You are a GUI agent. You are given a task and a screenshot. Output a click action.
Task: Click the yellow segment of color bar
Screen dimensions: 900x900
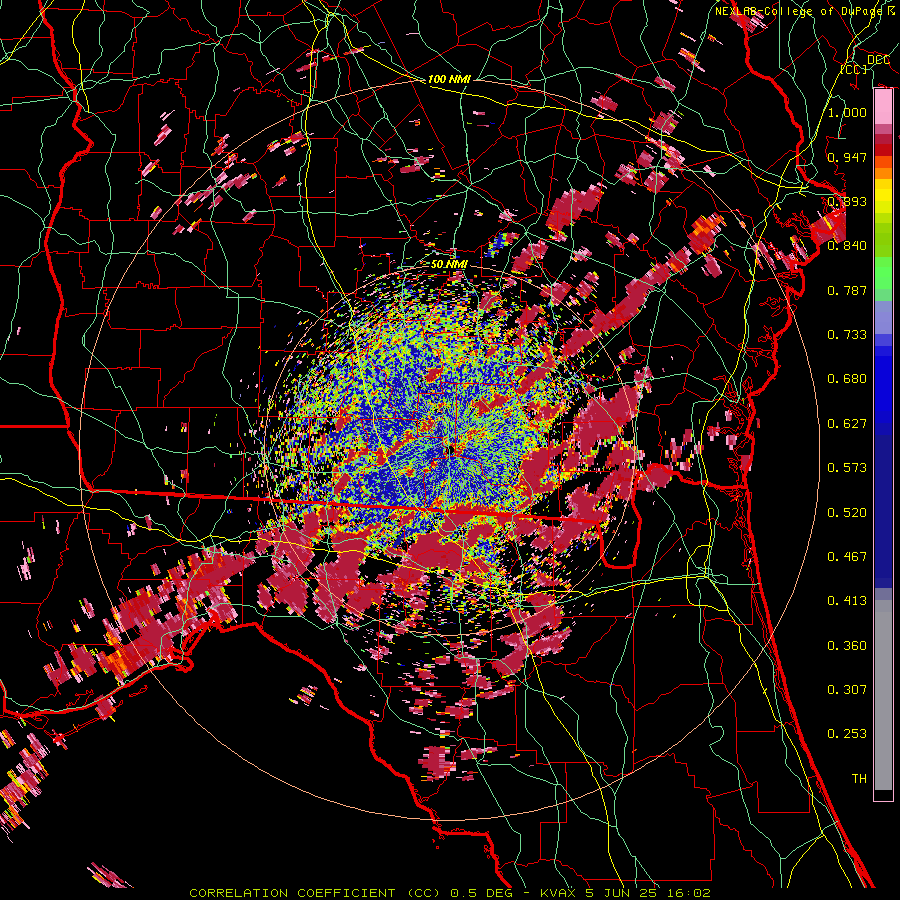pyautogui.click(x=883, y=197)
